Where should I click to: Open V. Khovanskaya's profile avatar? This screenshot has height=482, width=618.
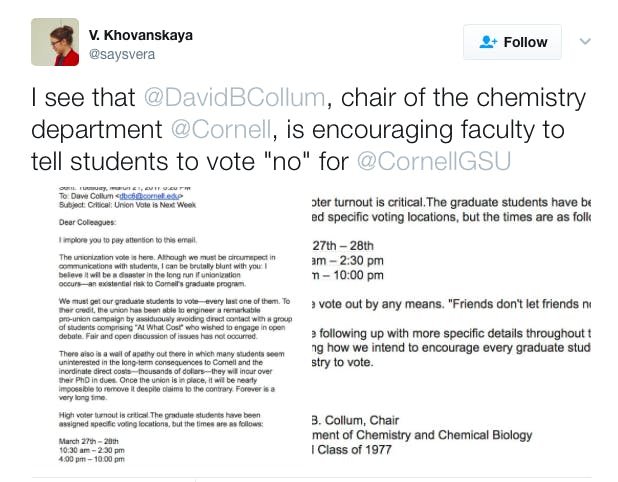tap(55, 42)
